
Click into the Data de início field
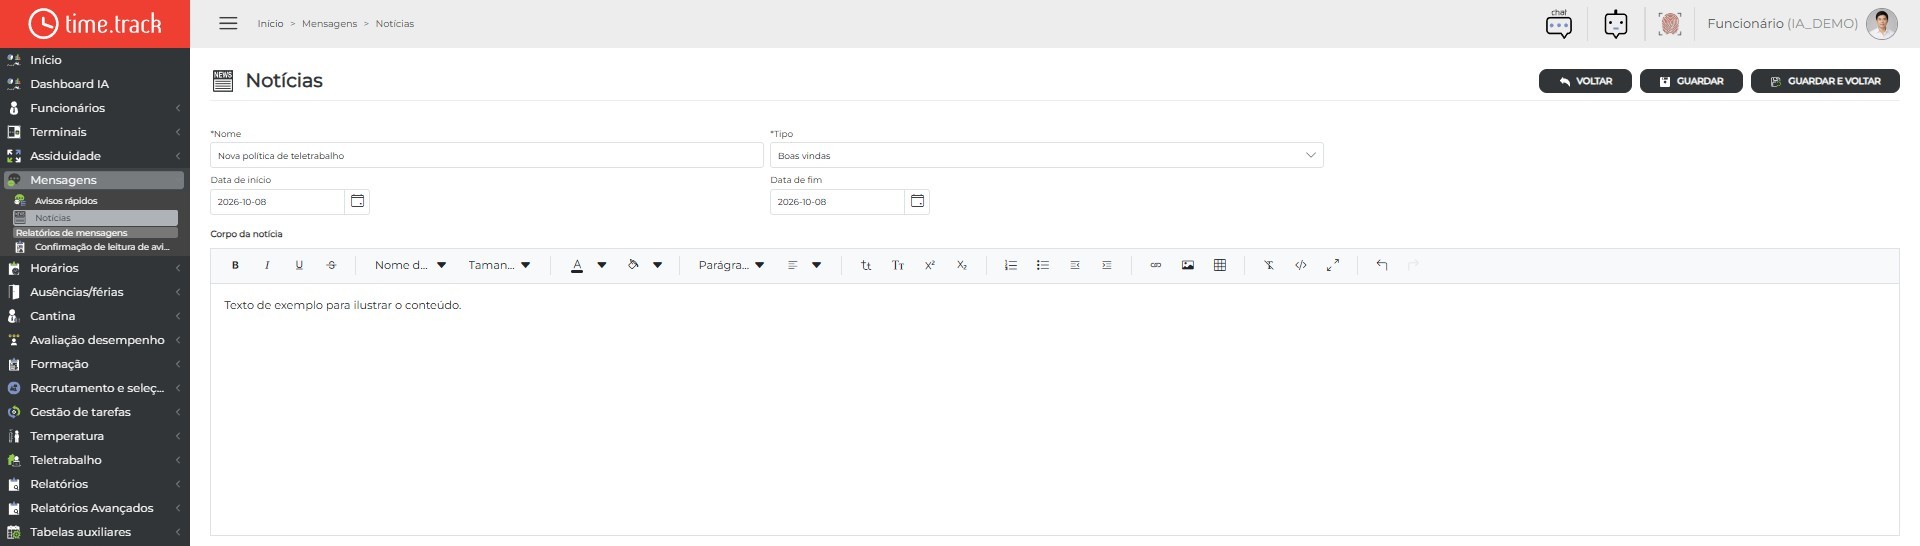pyautogui.click(x=277, y=201)
